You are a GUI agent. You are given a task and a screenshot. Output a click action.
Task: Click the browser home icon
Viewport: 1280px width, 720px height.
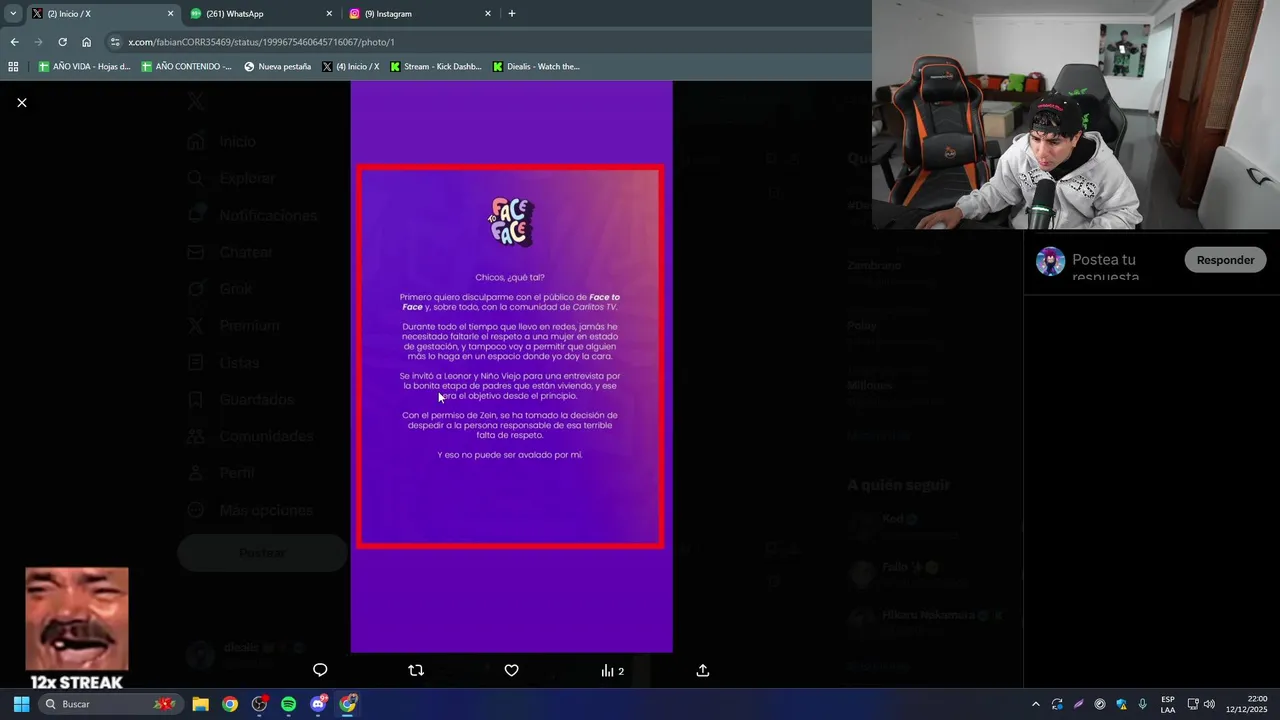pos(86,42)
